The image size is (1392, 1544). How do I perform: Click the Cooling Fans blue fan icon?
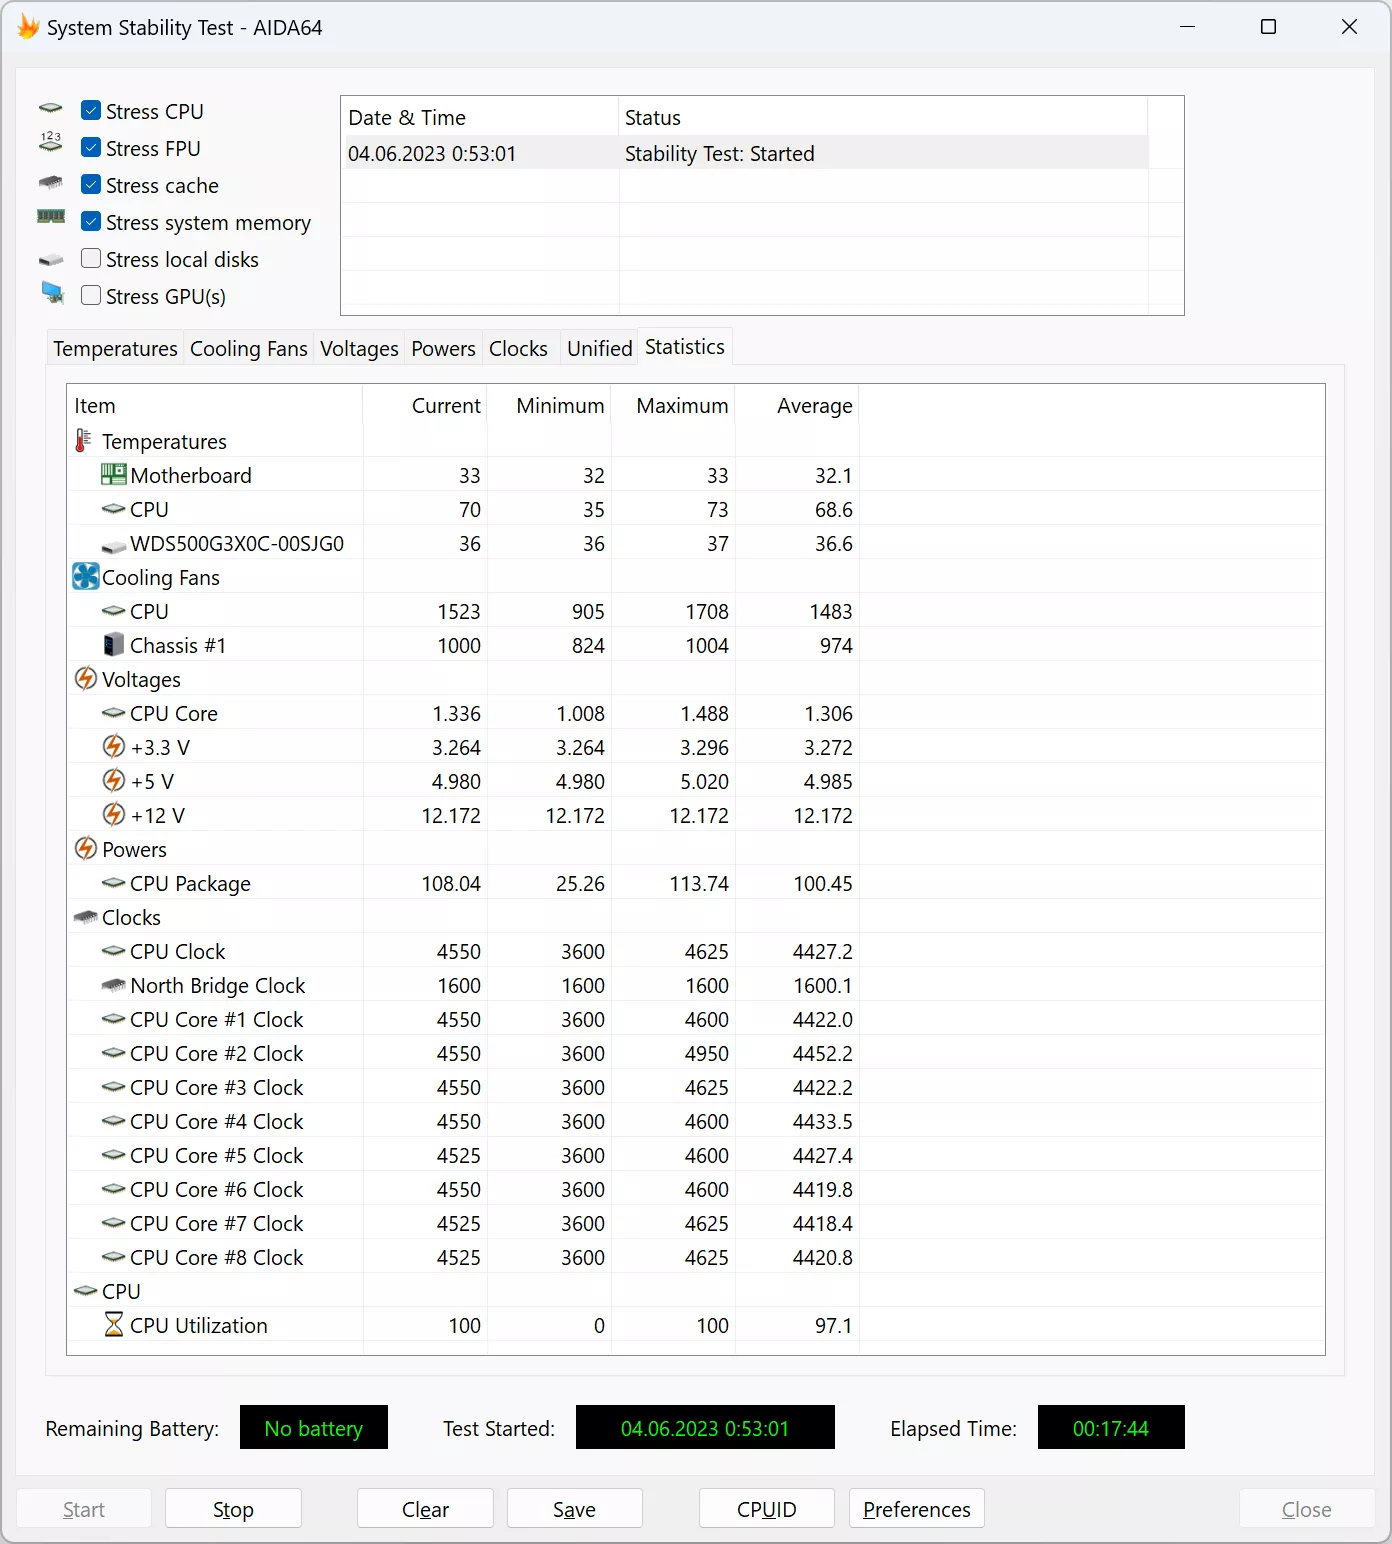tap(86, 577)
